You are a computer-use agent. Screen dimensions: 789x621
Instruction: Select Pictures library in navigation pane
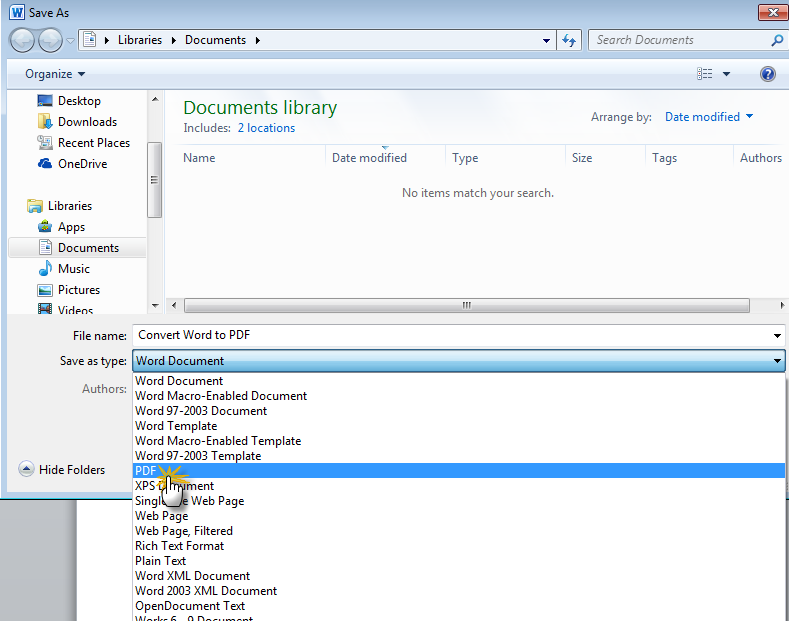click(x=78, y=290)
